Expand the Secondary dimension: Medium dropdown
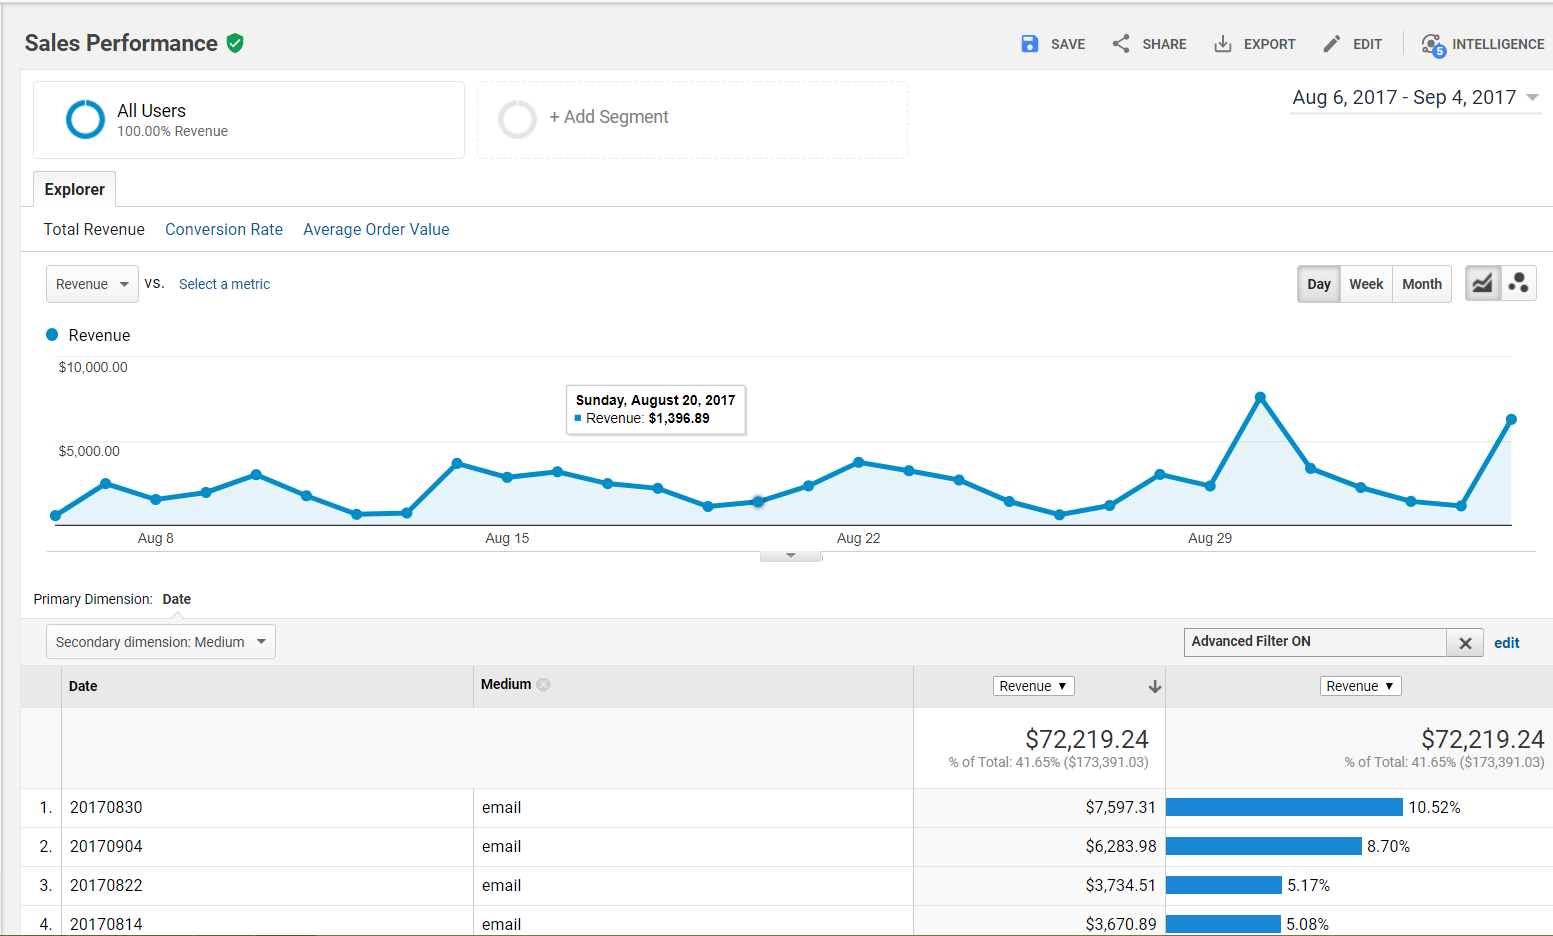The width and height of the screenshot is (1553, 936). click(160, 642)
